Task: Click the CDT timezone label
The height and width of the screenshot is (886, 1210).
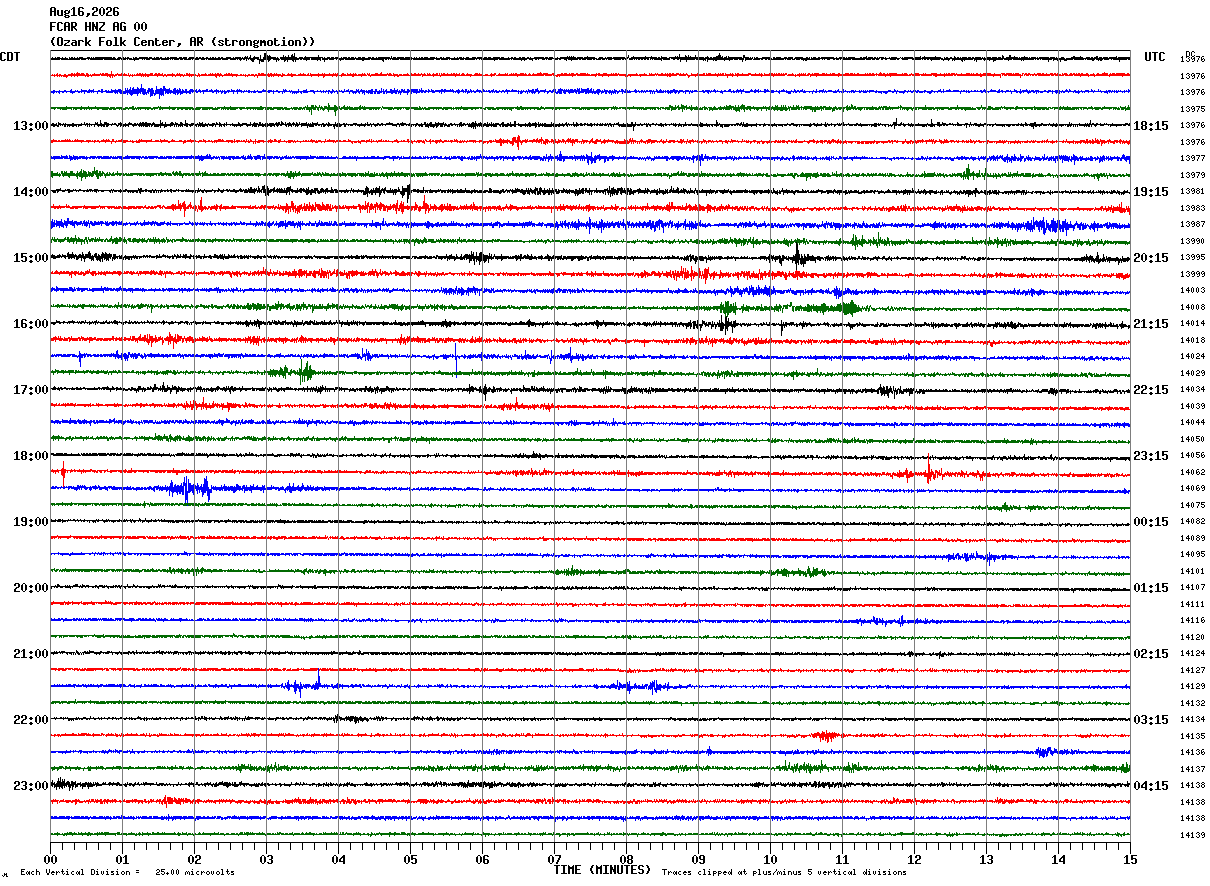Action: click(10, 57)
